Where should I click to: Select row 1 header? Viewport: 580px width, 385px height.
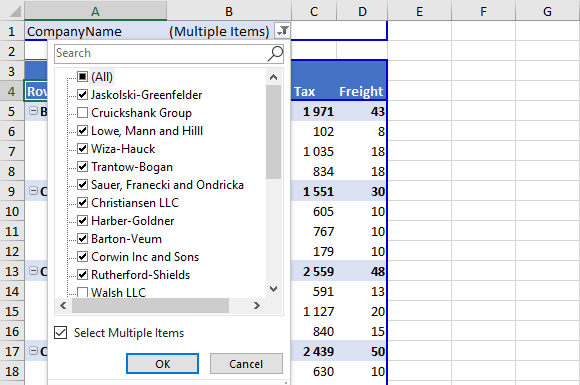coord(12,31)
